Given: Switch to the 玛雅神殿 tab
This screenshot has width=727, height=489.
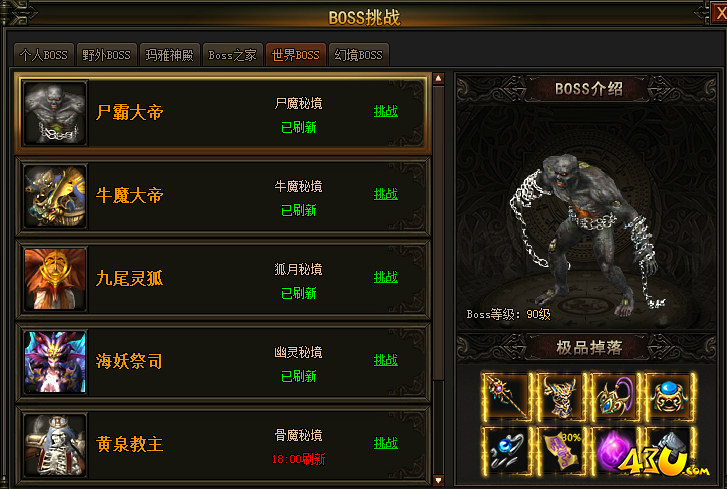Looking at the screenshot, I should point(170,55).
